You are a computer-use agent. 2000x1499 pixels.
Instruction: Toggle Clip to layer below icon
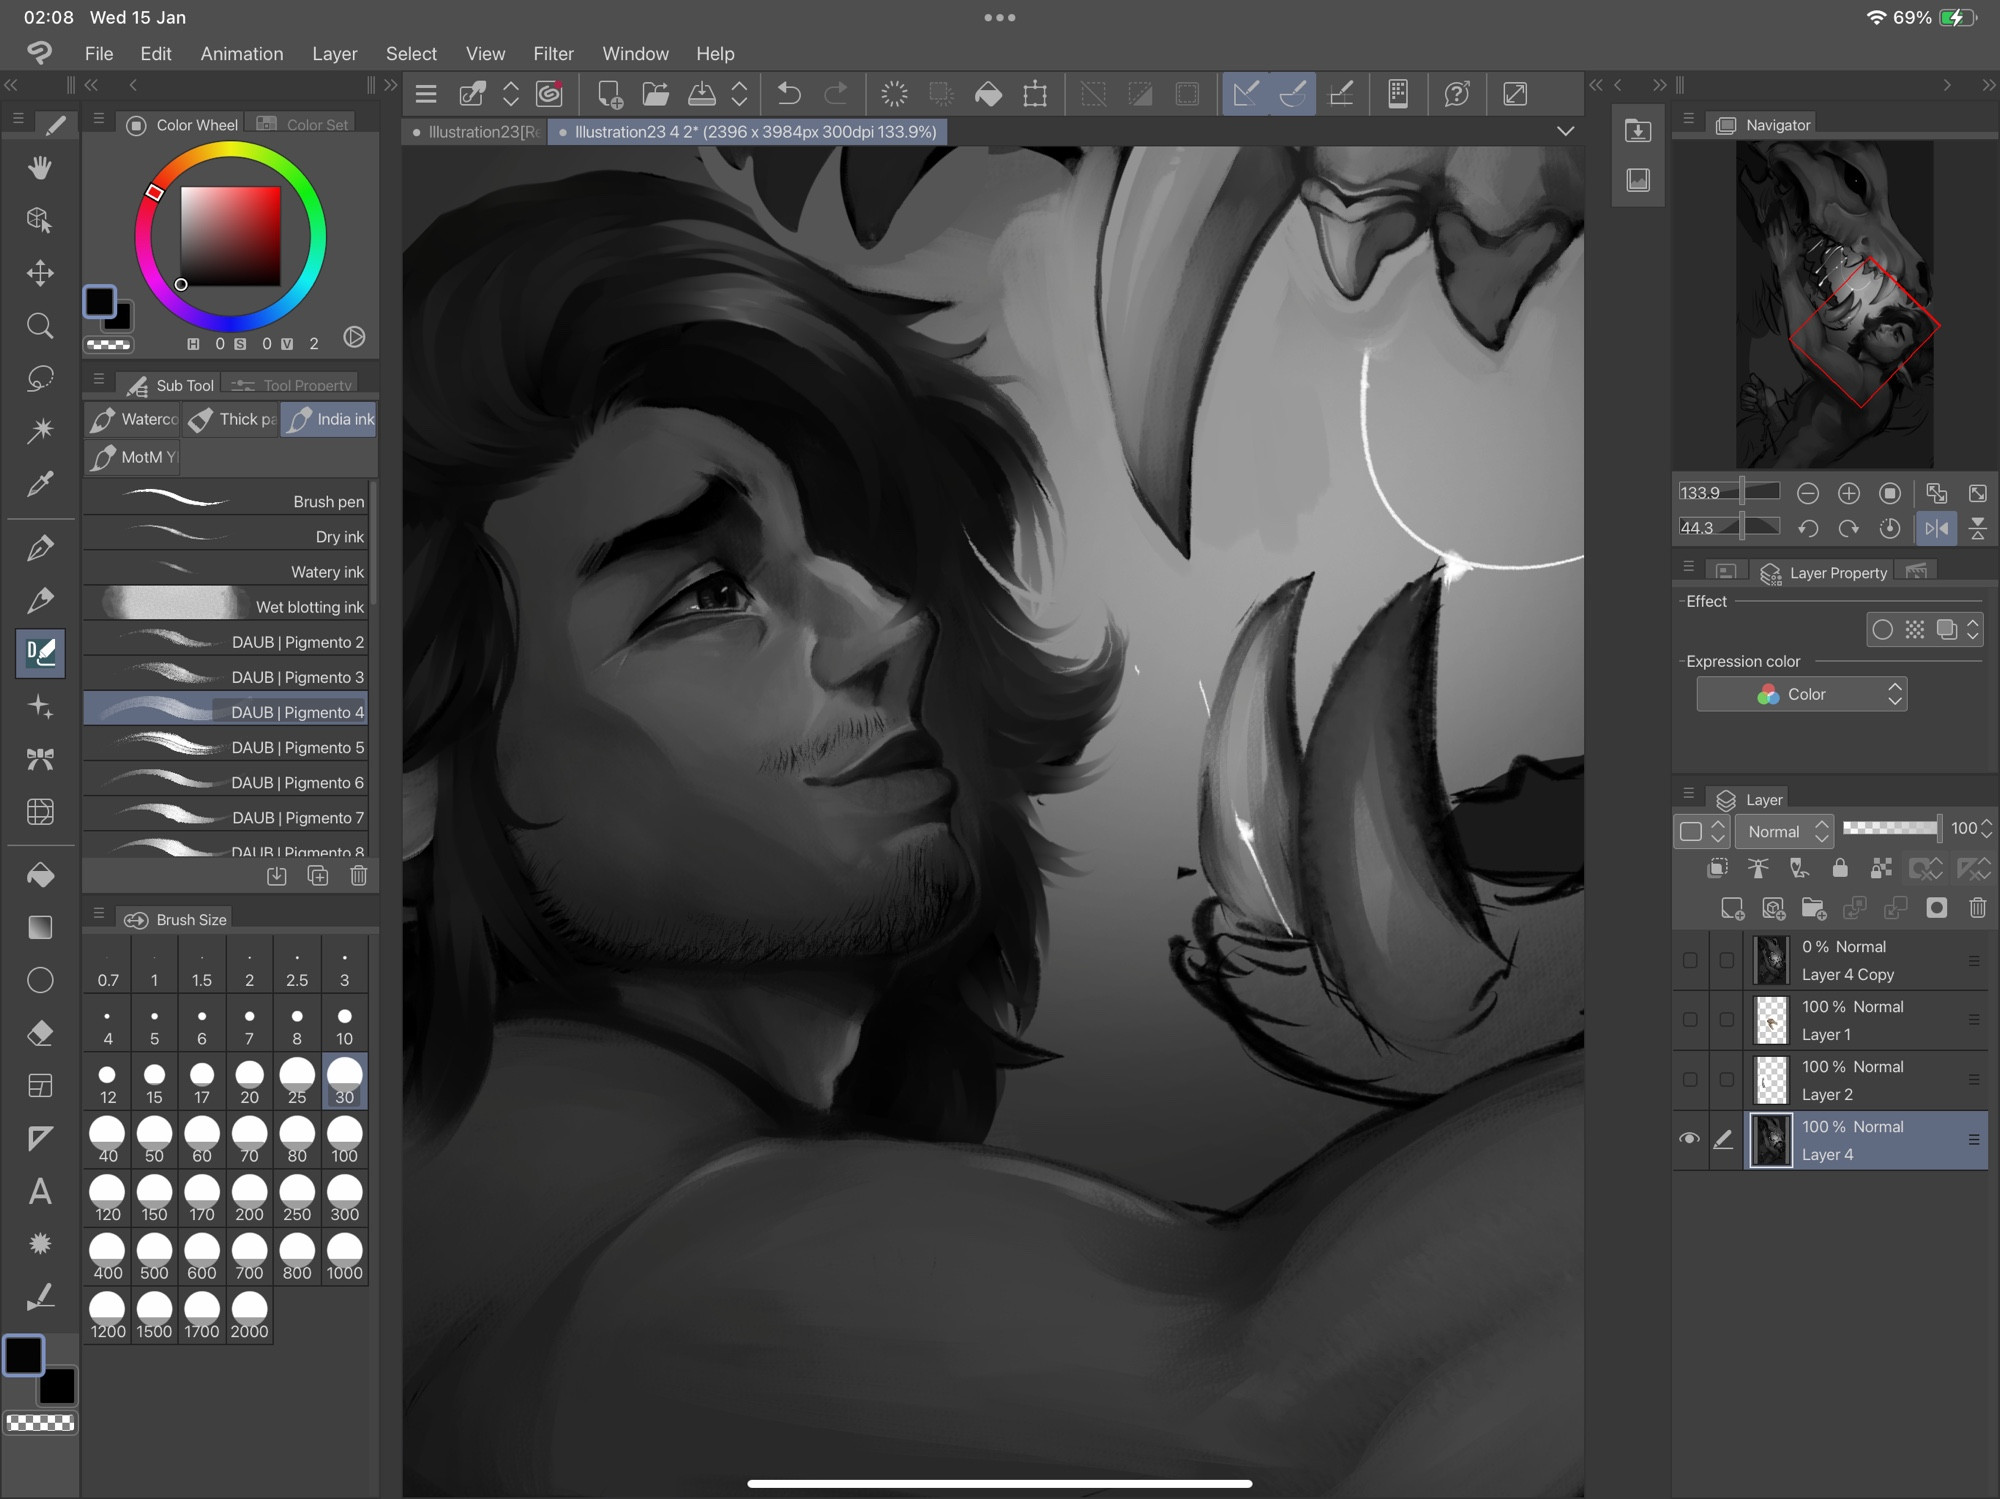(x=1717, y=868)
